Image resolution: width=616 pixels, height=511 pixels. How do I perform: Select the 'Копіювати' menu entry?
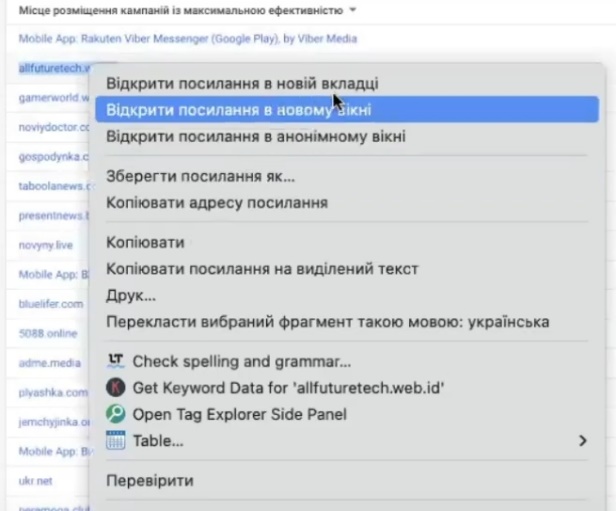pyautogui.click(x=145, y=243)
